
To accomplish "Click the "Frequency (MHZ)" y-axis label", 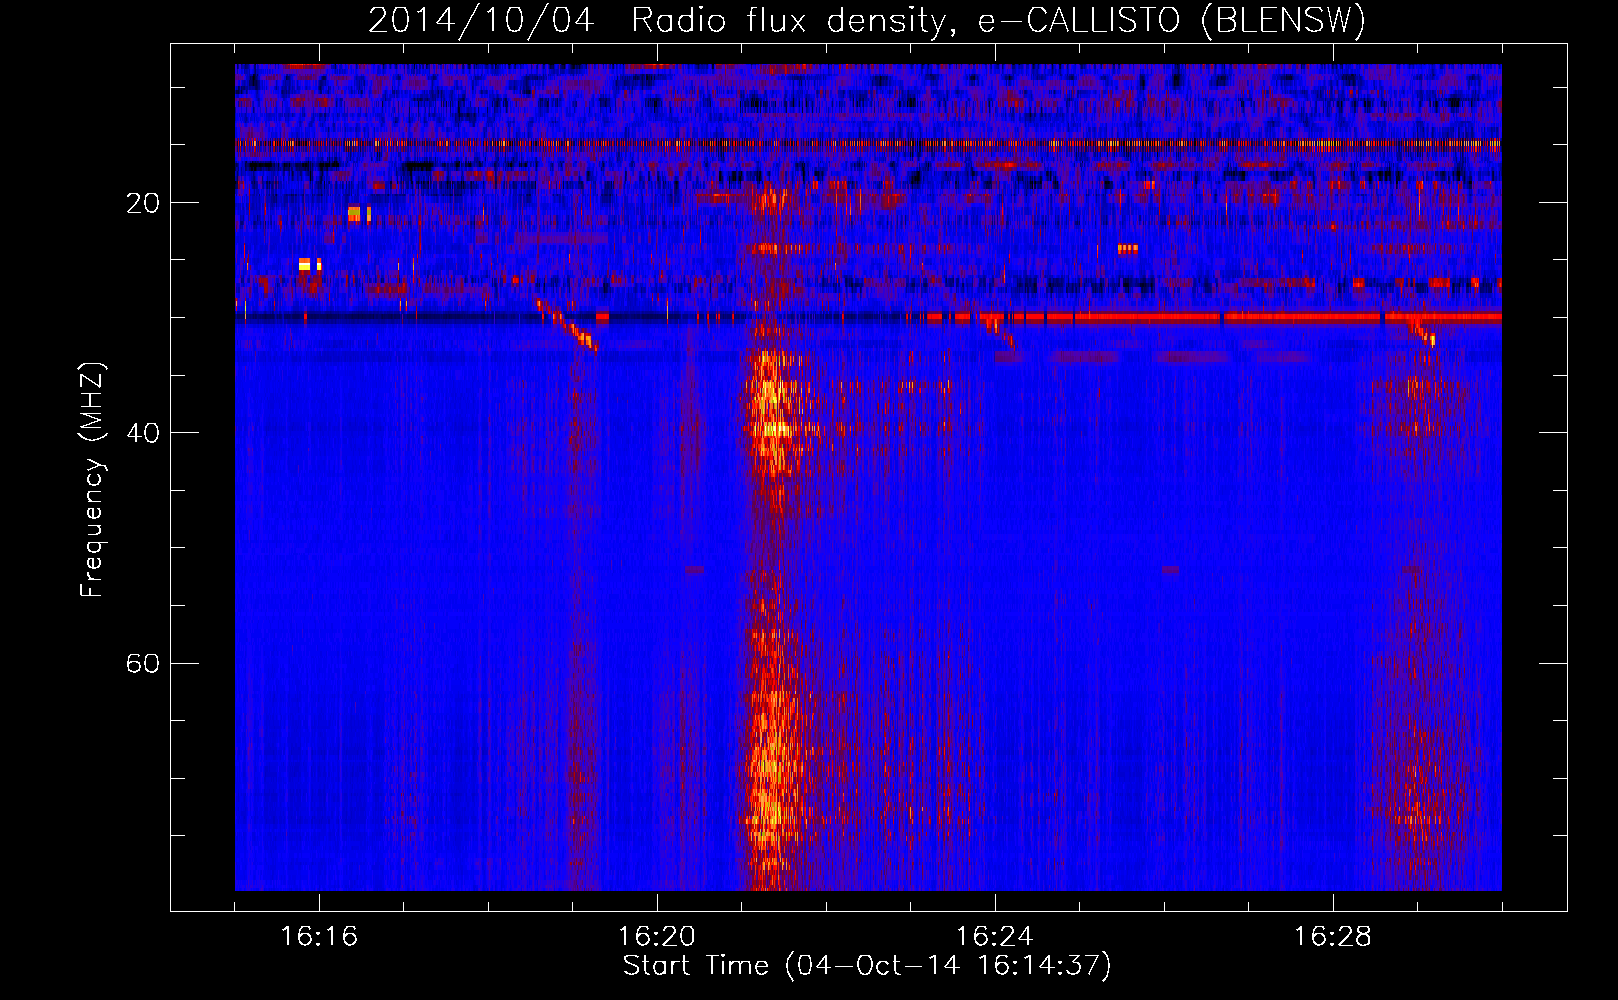I will [91, 480].
